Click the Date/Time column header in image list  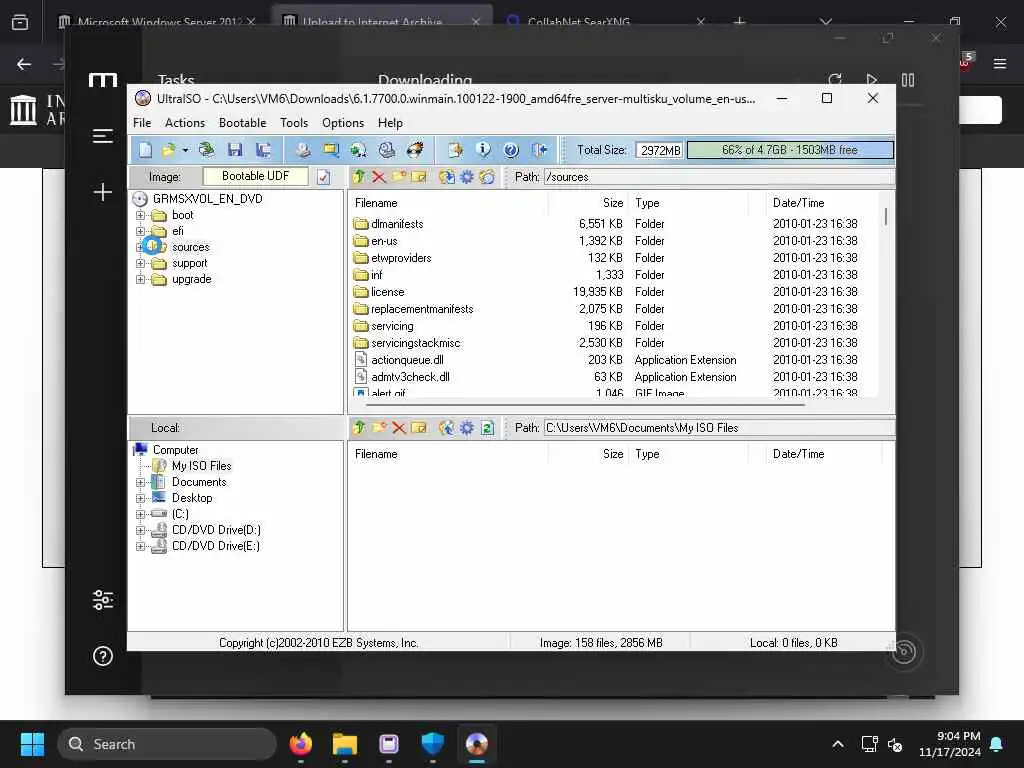click(x=822, y=203)
